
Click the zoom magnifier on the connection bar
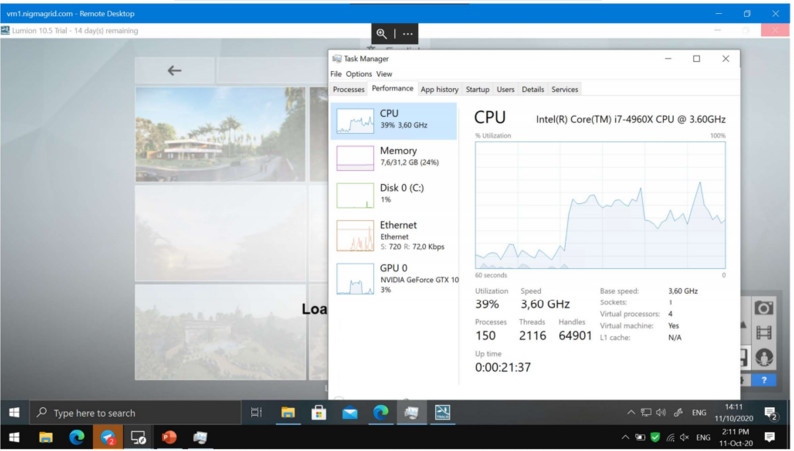[x=382, y=34]
